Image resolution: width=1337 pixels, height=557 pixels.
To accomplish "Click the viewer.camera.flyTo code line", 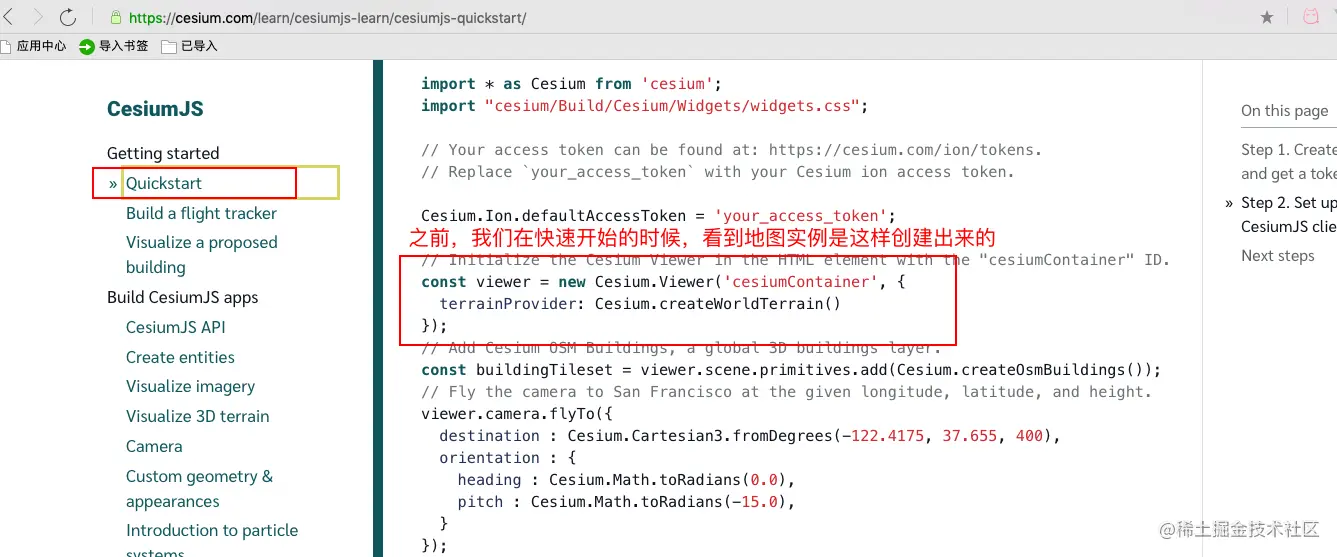I will click(x=517, y=414).
